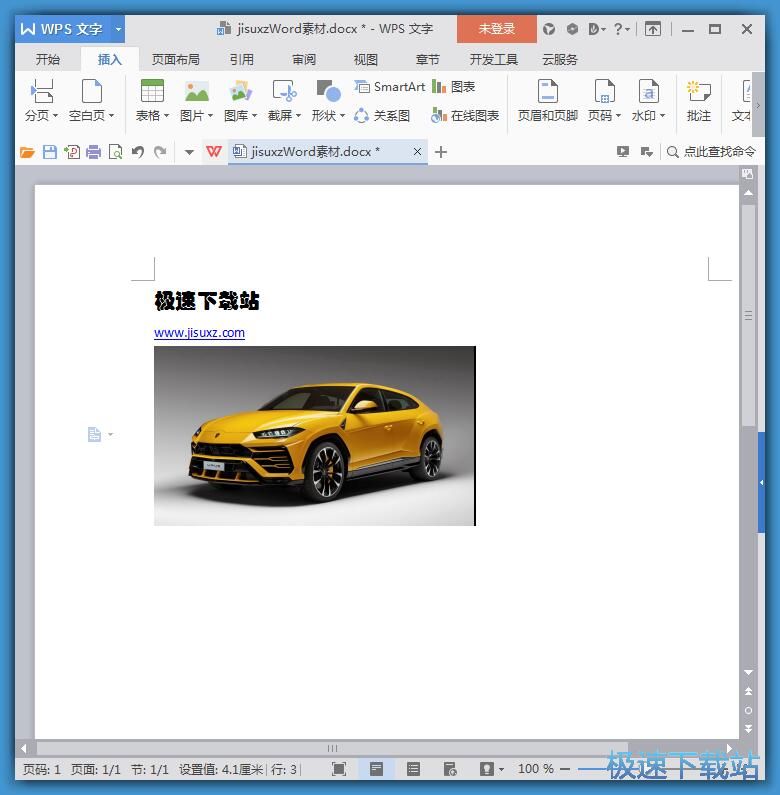Open a file using the folder icon
The image size is (780, 795).
(27, 152)
